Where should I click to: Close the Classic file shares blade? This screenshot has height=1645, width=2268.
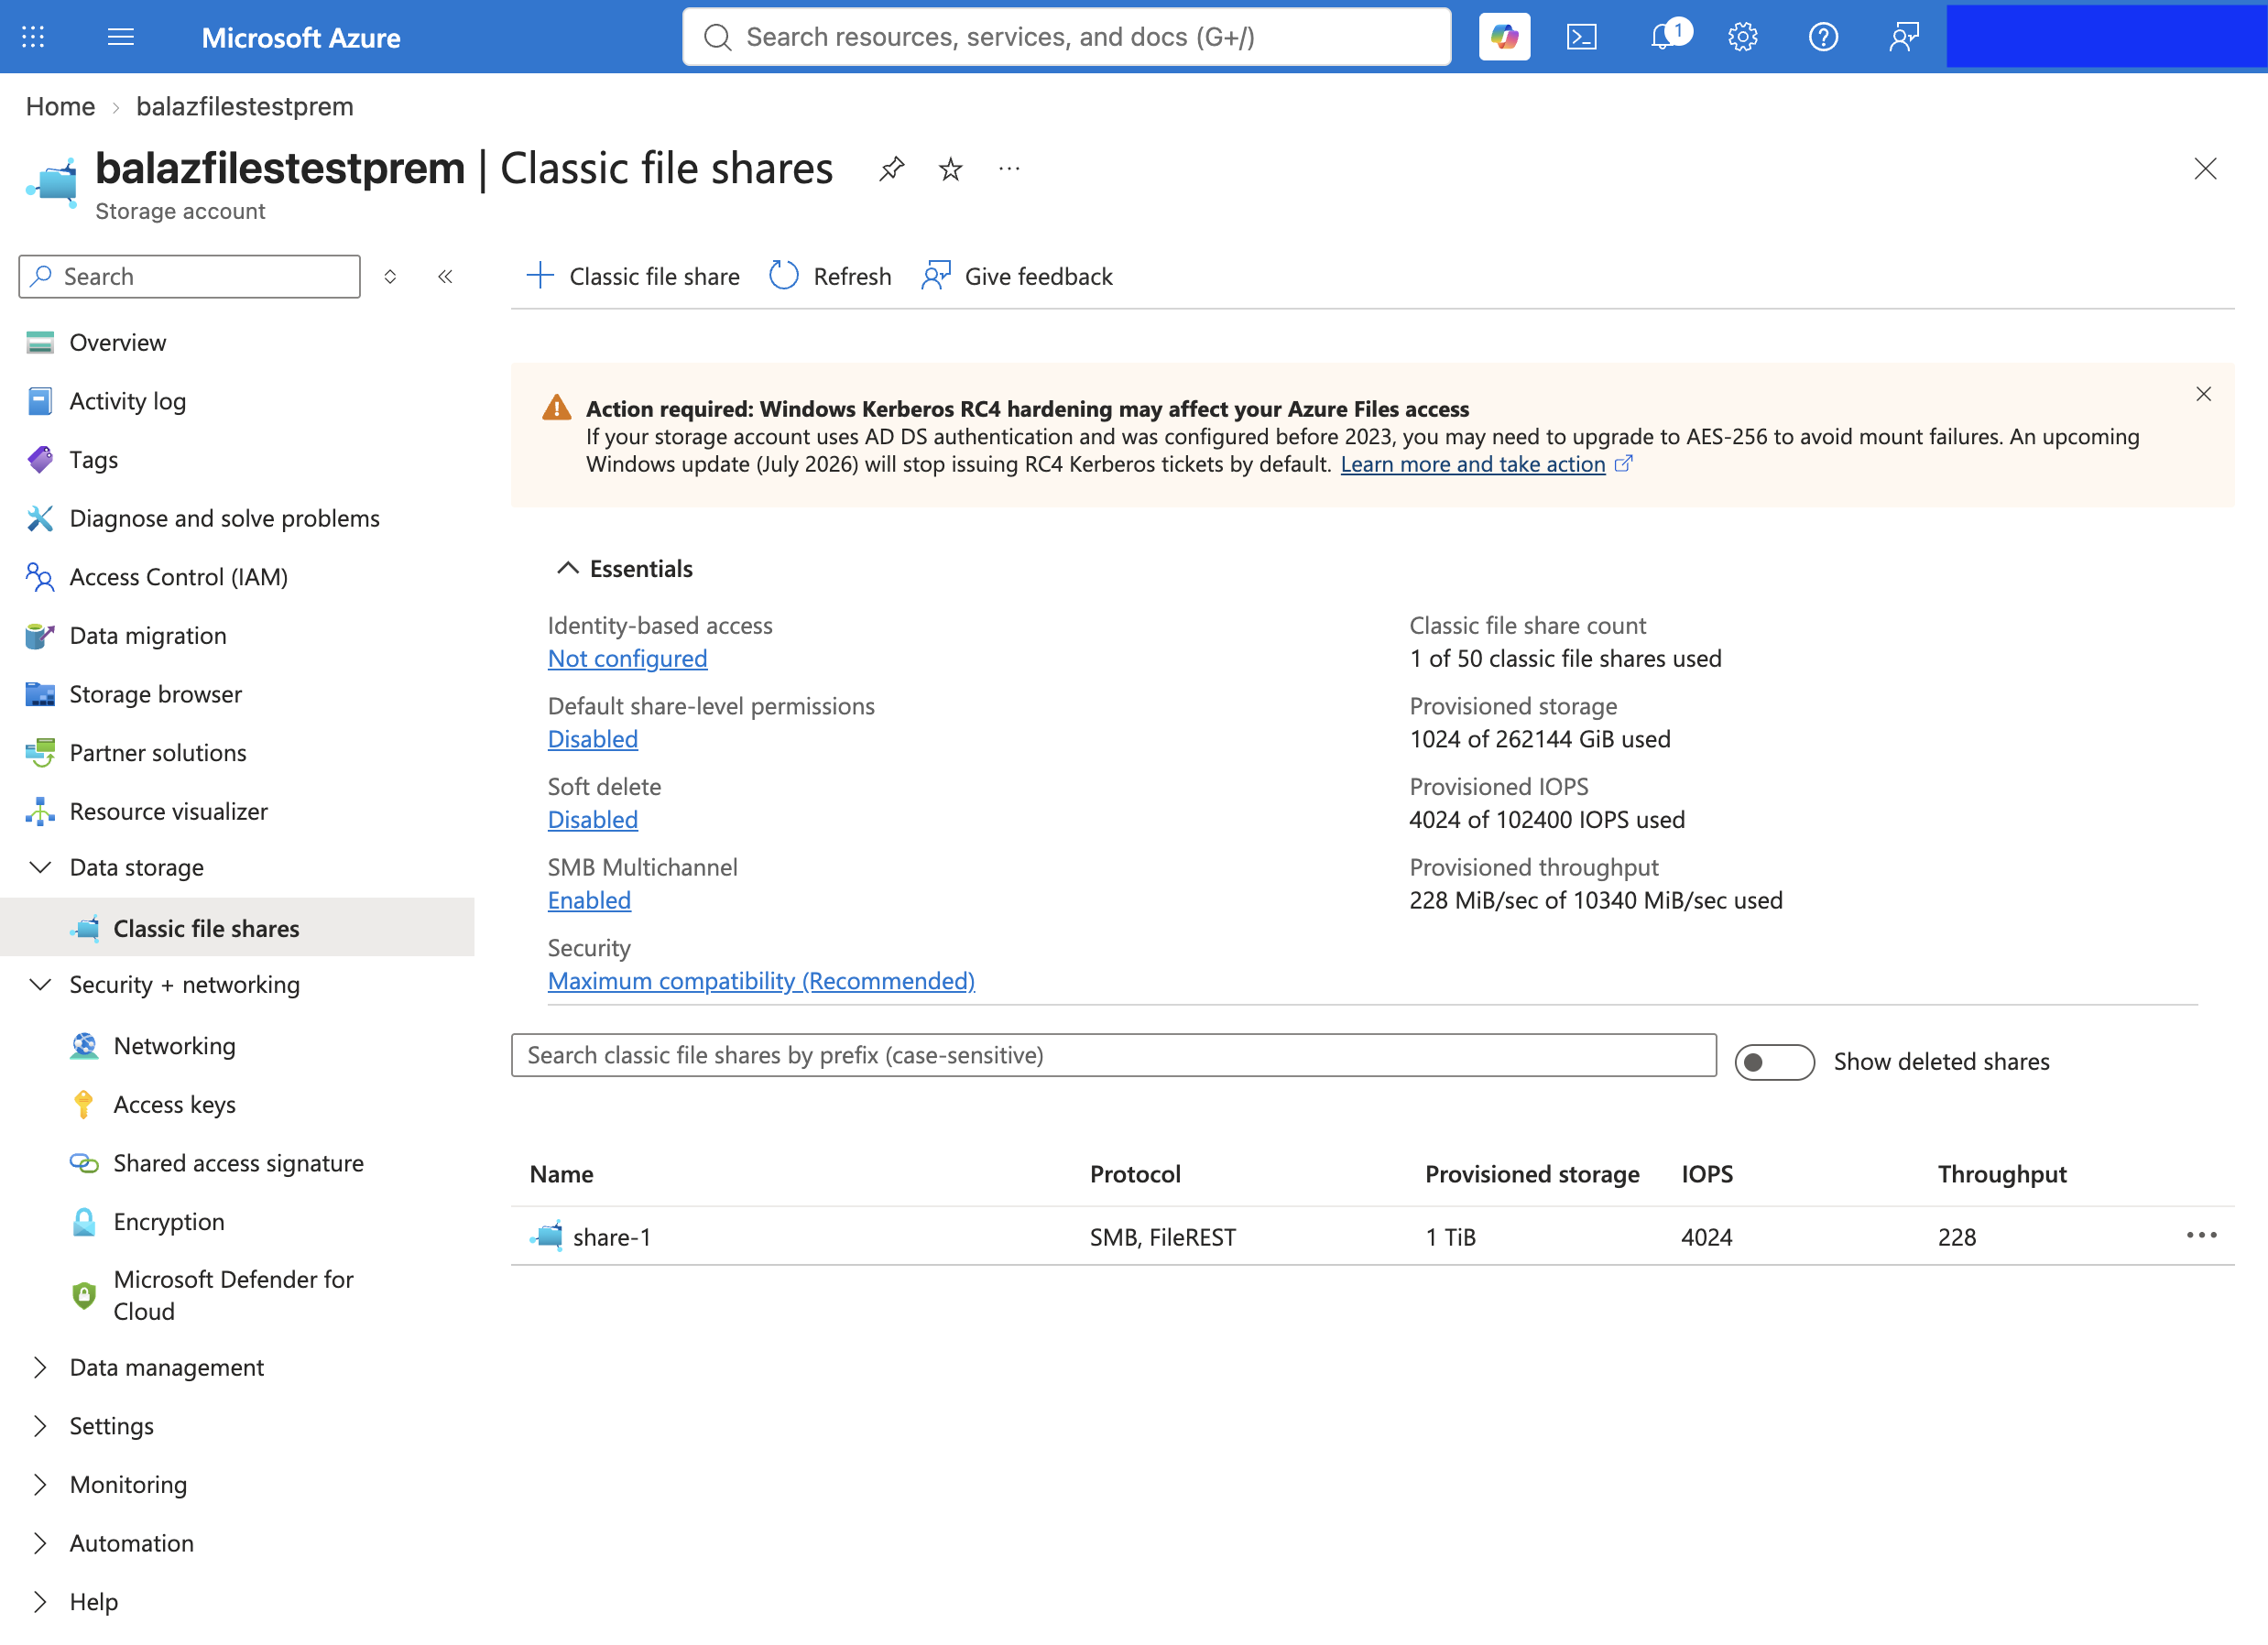(x=2205, y=168)
